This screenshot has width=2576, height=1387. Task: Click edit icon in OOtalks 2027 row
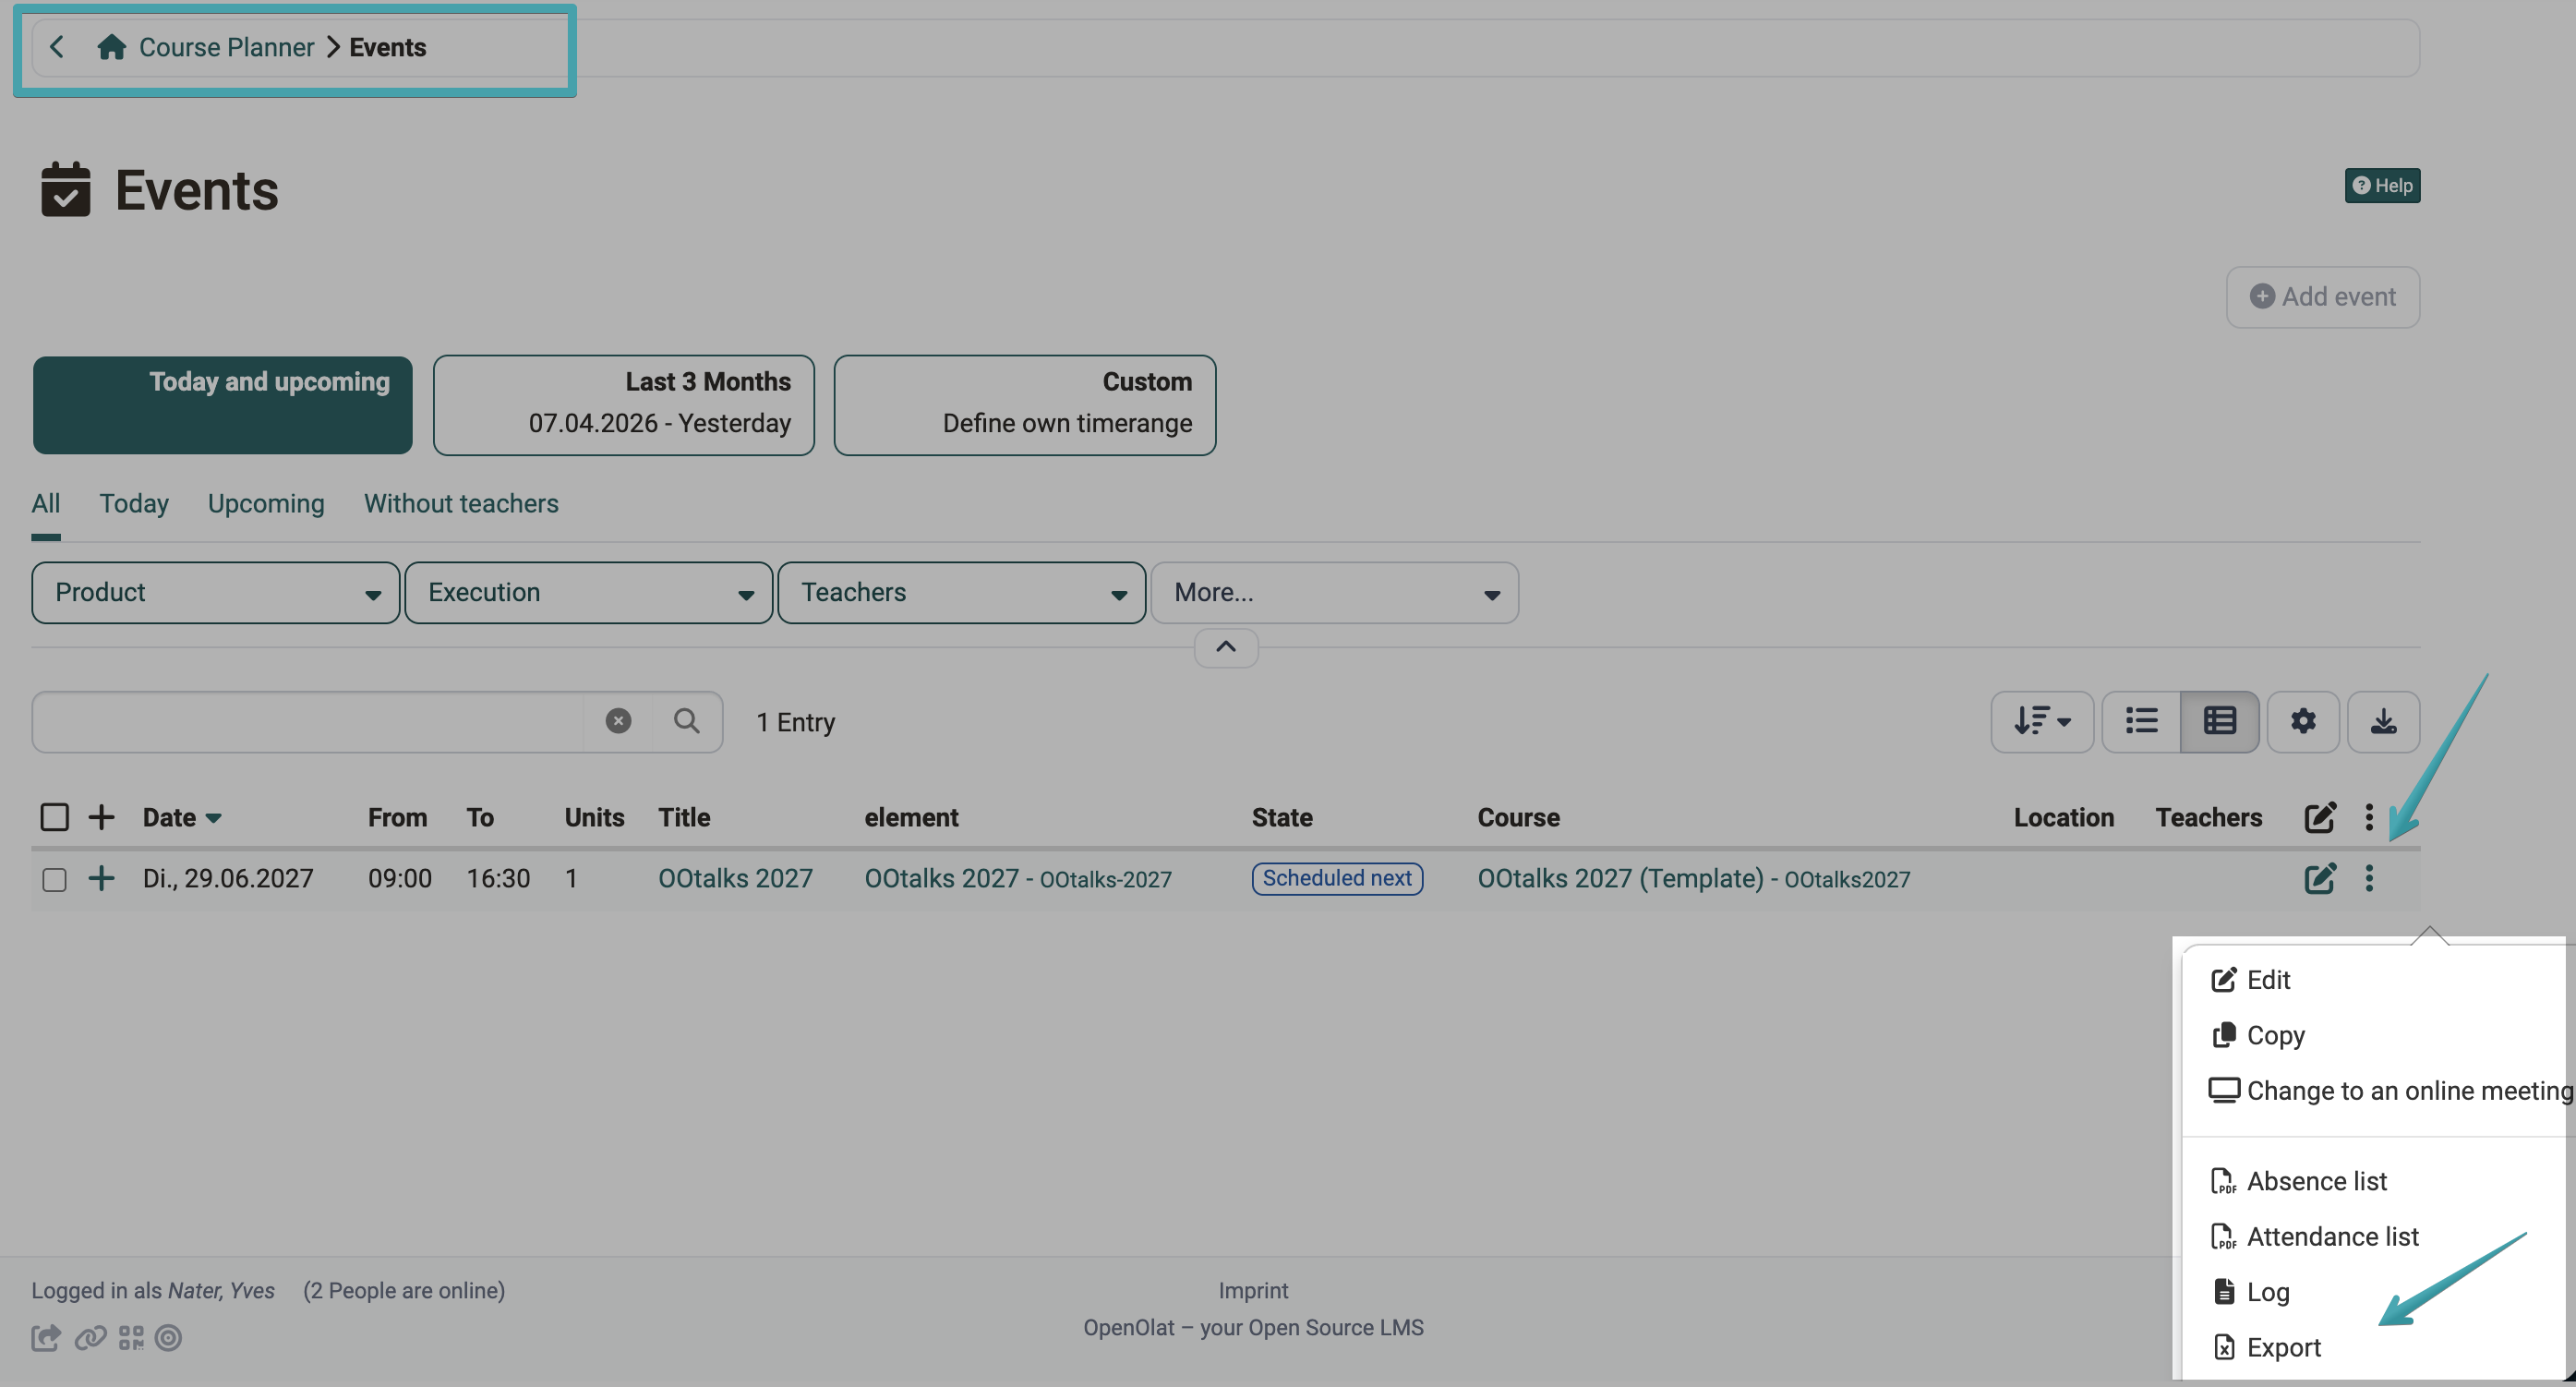click(x=2319, y=878)
